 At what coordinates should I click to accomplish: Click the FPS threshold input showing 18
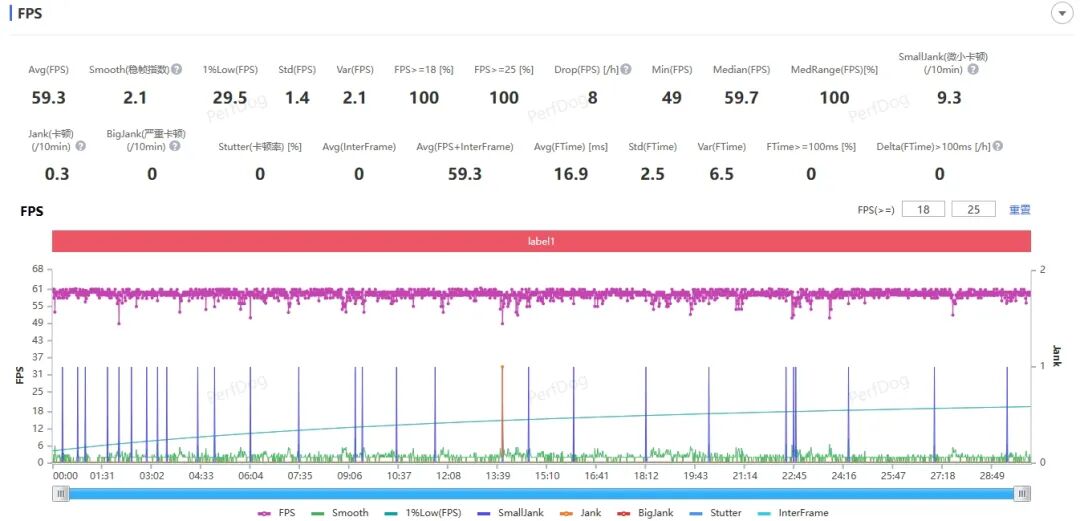pos(922,210)
